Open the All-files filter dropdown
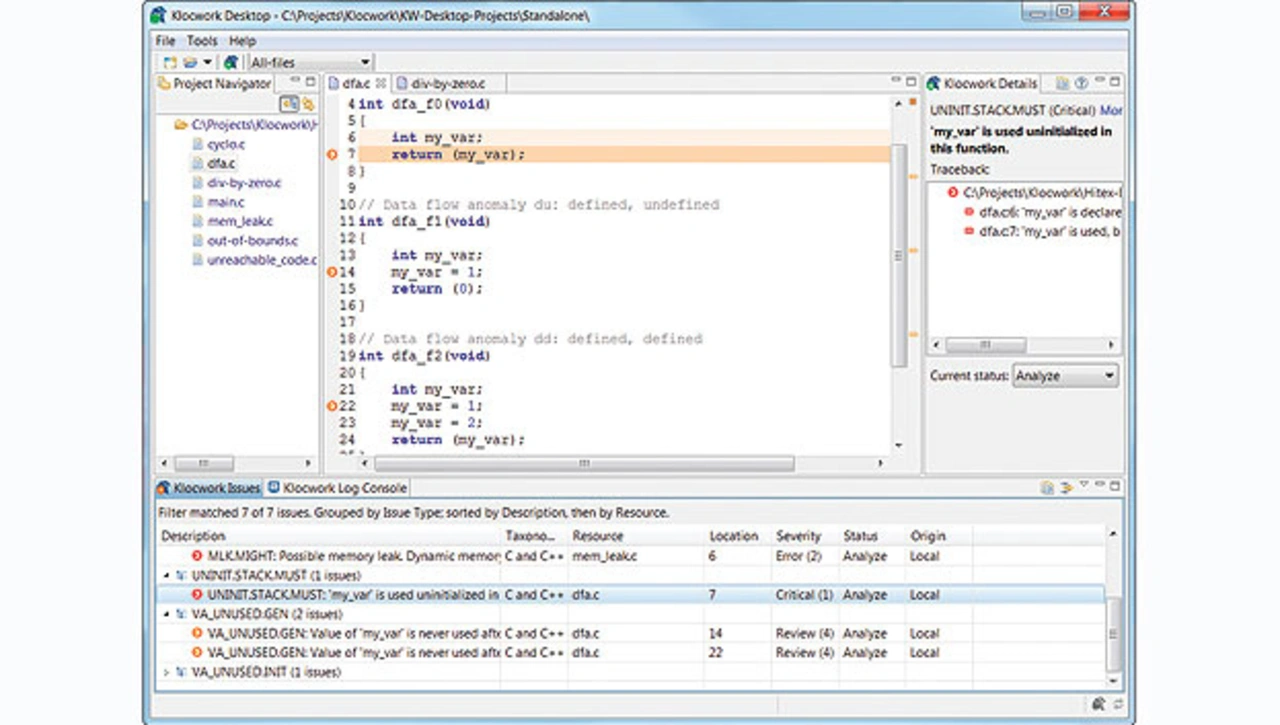Viewport: 1280px width, 725px height. coord(310,62)
